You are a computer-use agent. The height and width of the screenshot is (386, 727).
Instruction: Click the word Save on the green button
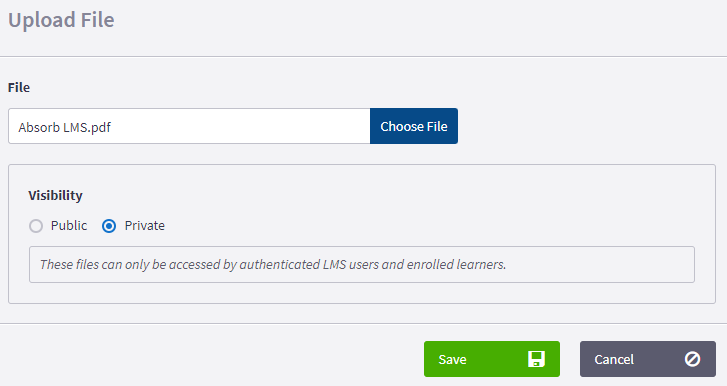(453, 360)
